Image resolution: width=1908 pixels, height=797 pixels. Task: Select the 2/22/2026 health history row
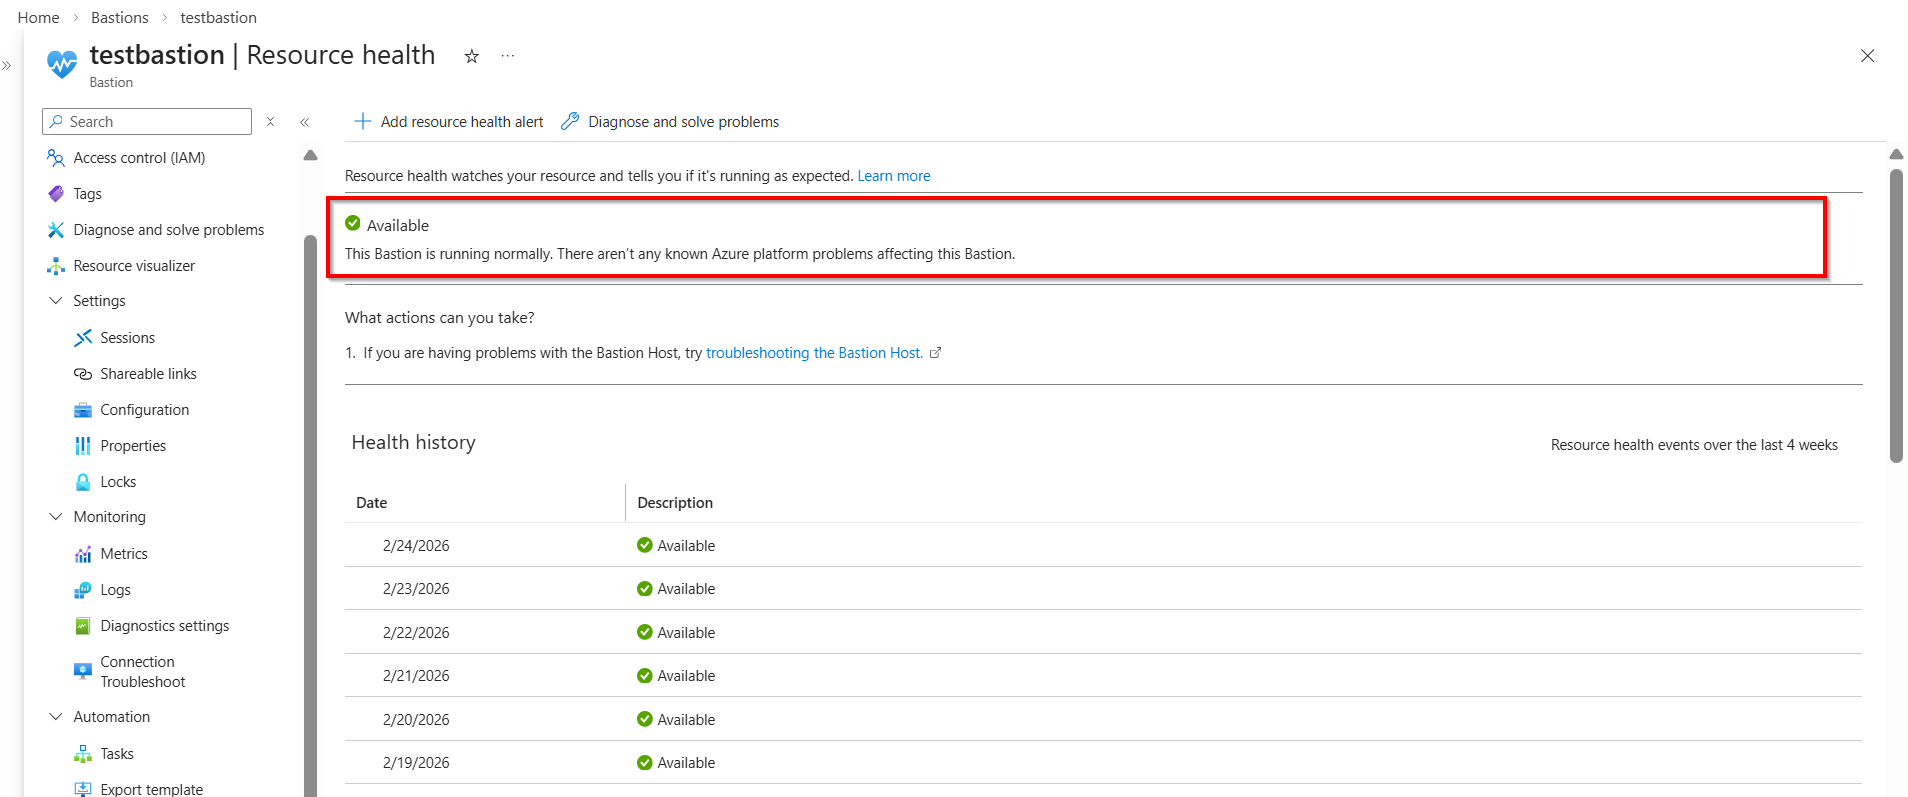1103,633
